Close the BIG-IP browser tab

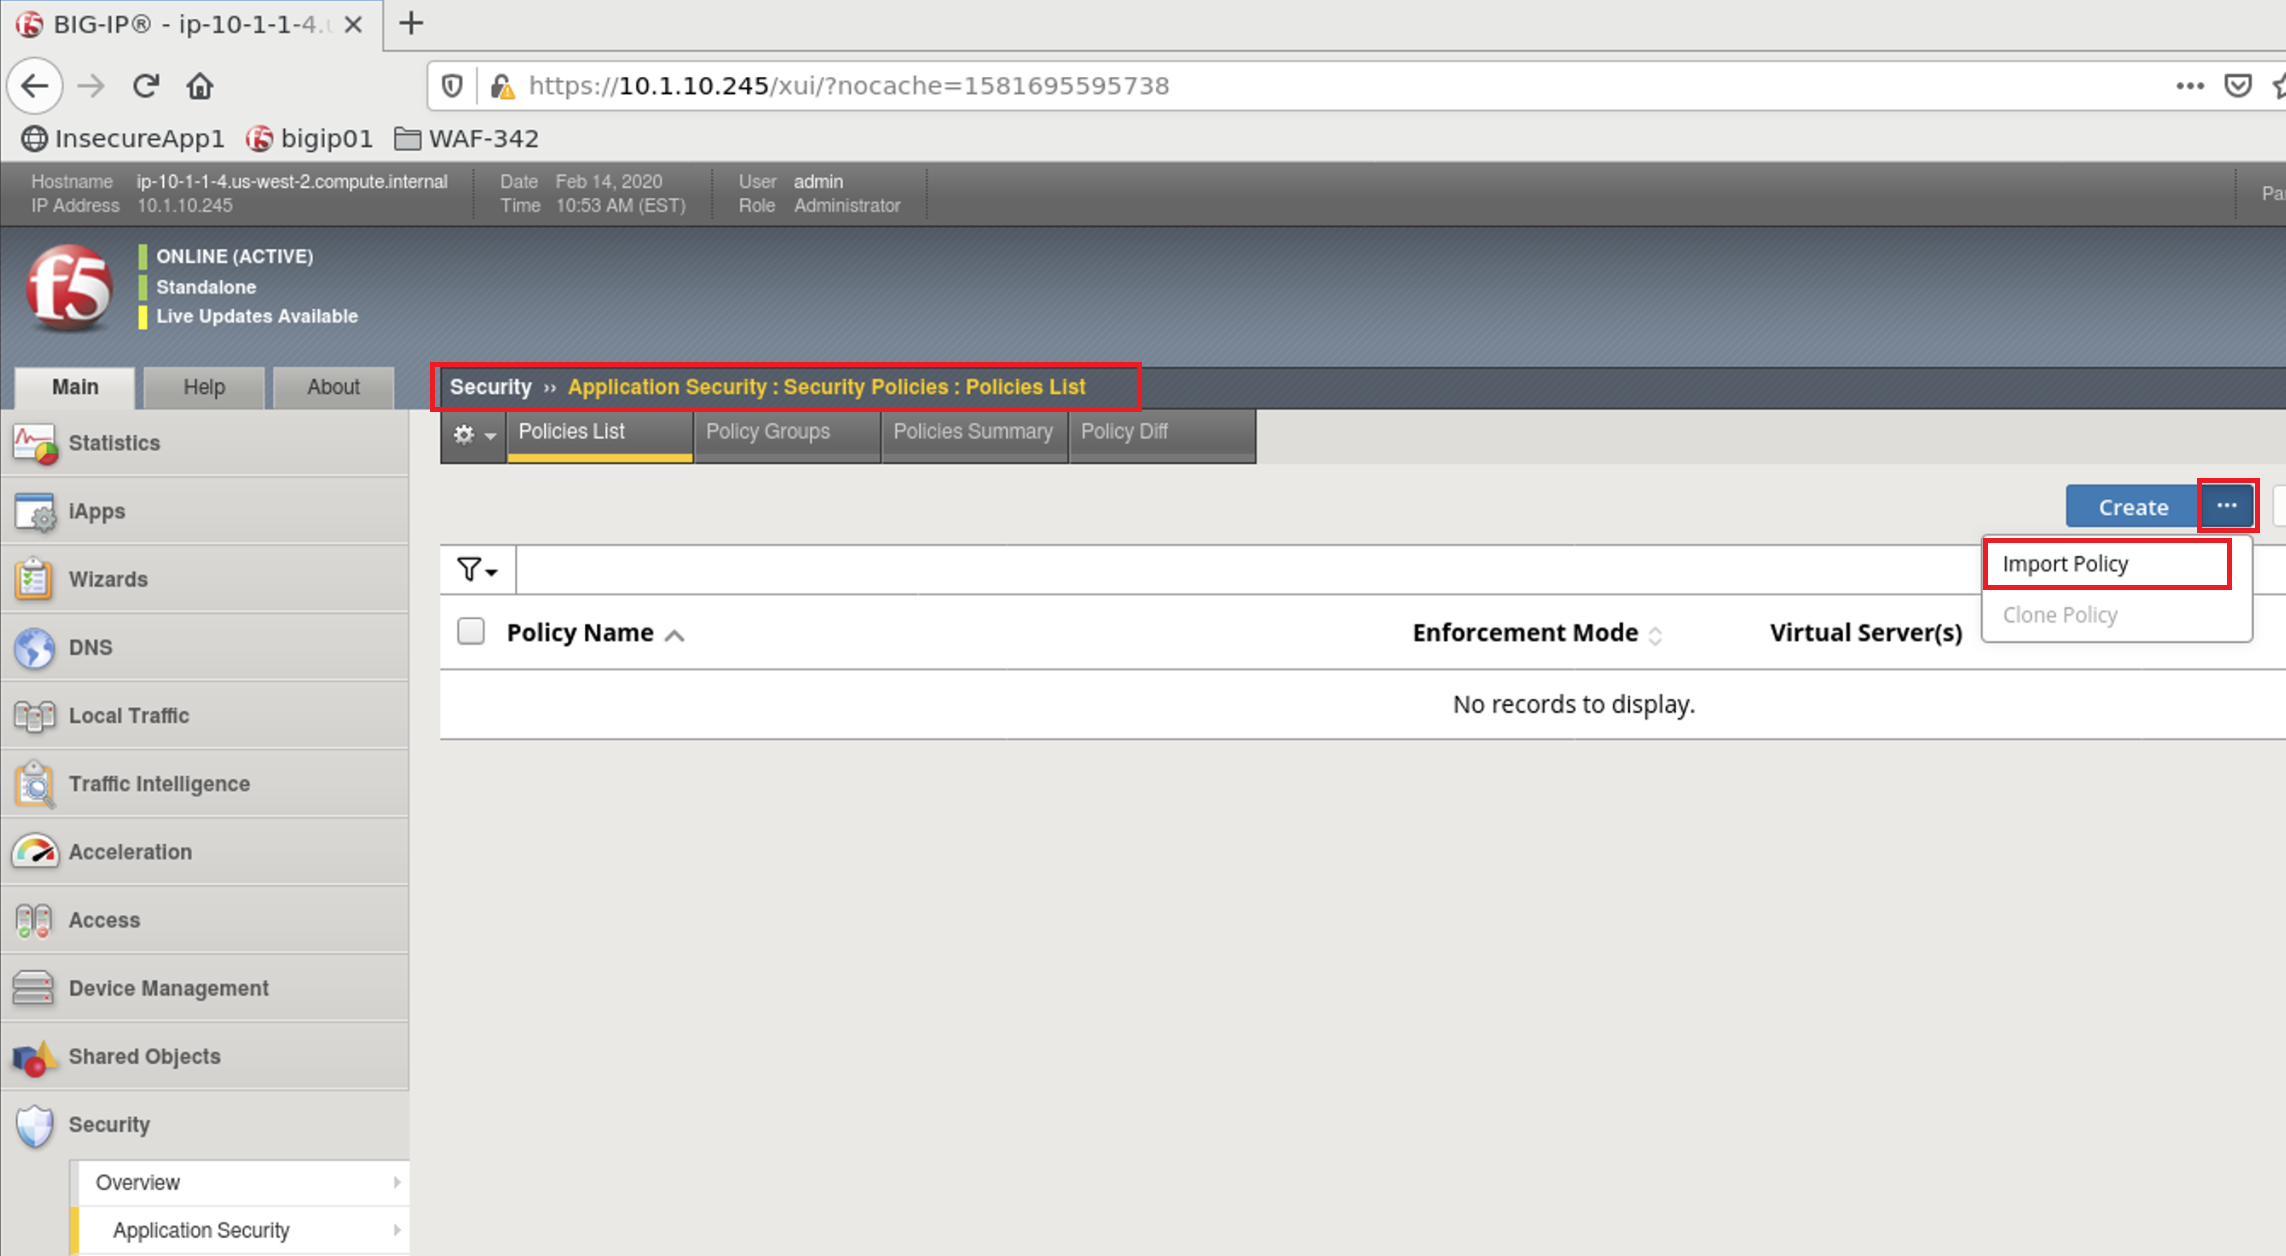tap(353, 25)
